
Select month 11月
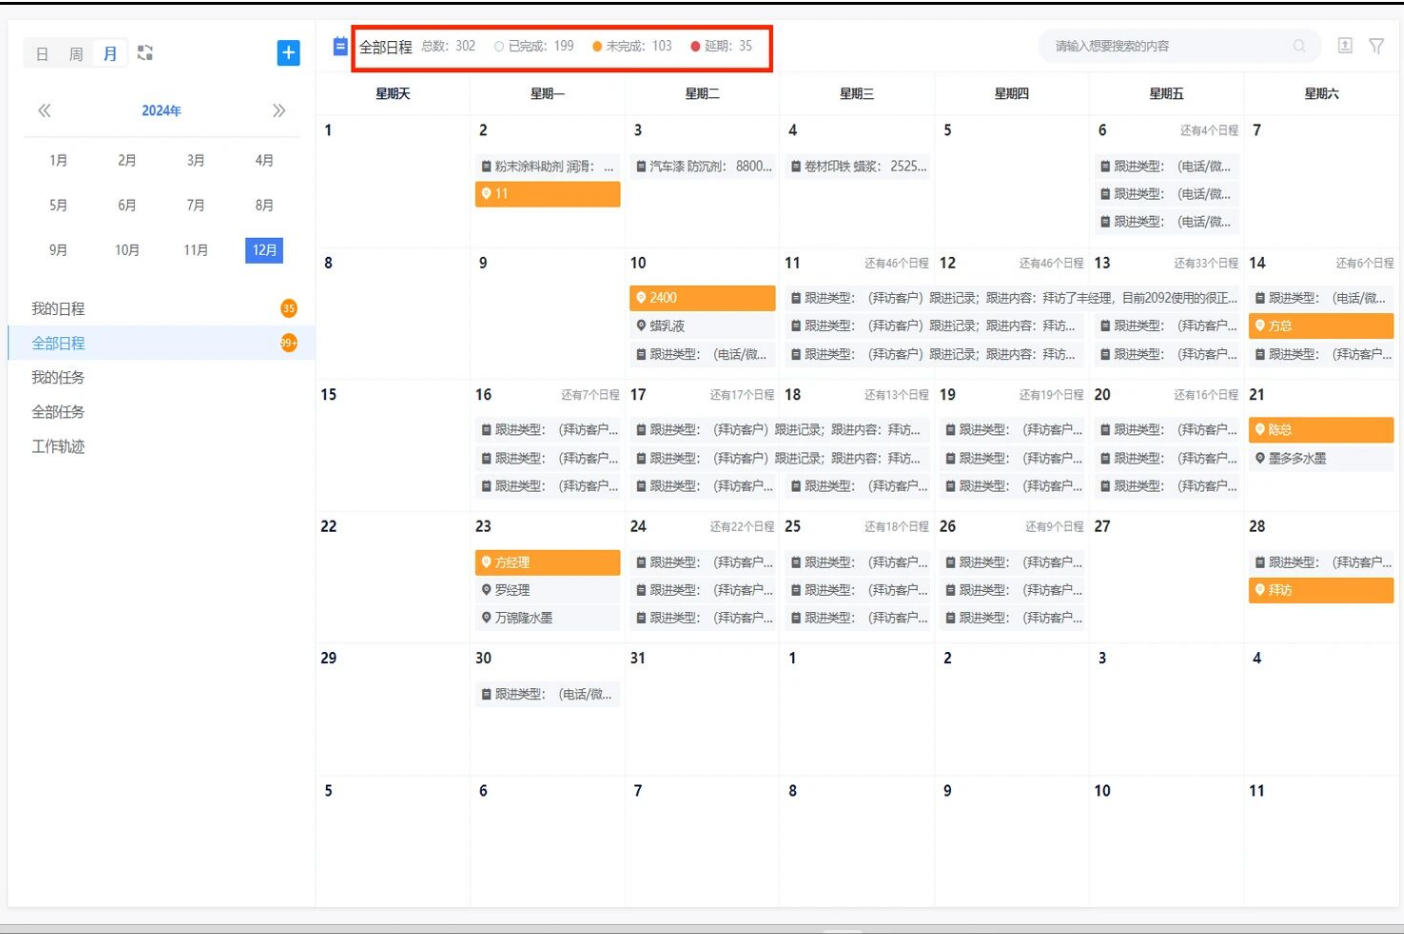(x=196, y=250)
